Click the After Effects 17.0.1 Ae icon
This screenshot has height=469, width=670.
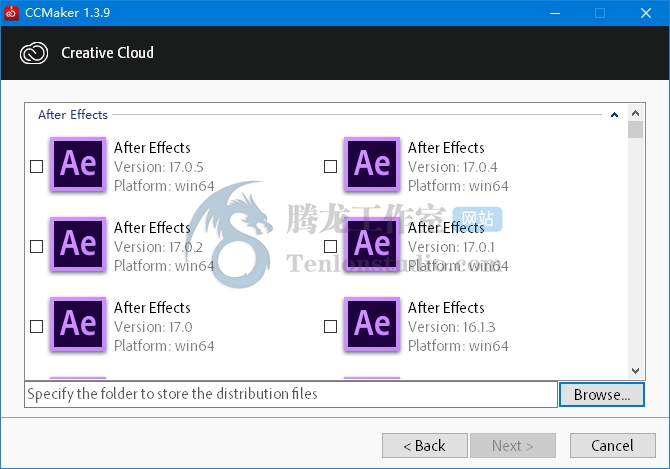[372, 244]
